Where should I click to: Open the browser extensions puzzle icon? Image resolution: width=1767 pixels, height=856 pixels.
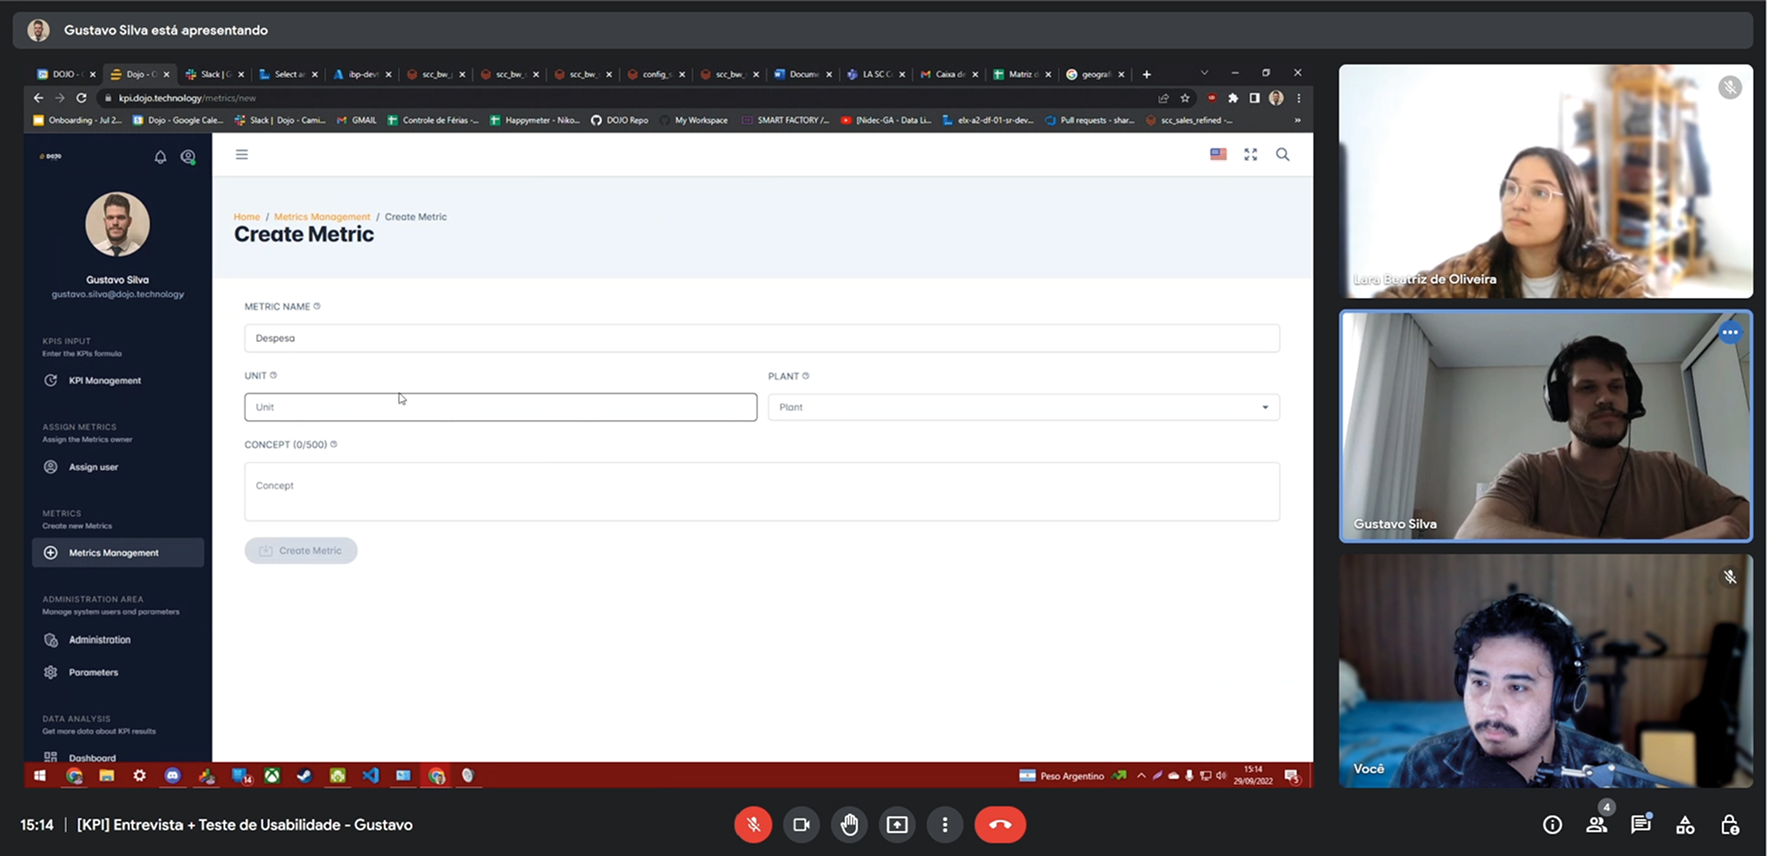pos(1233,98)
